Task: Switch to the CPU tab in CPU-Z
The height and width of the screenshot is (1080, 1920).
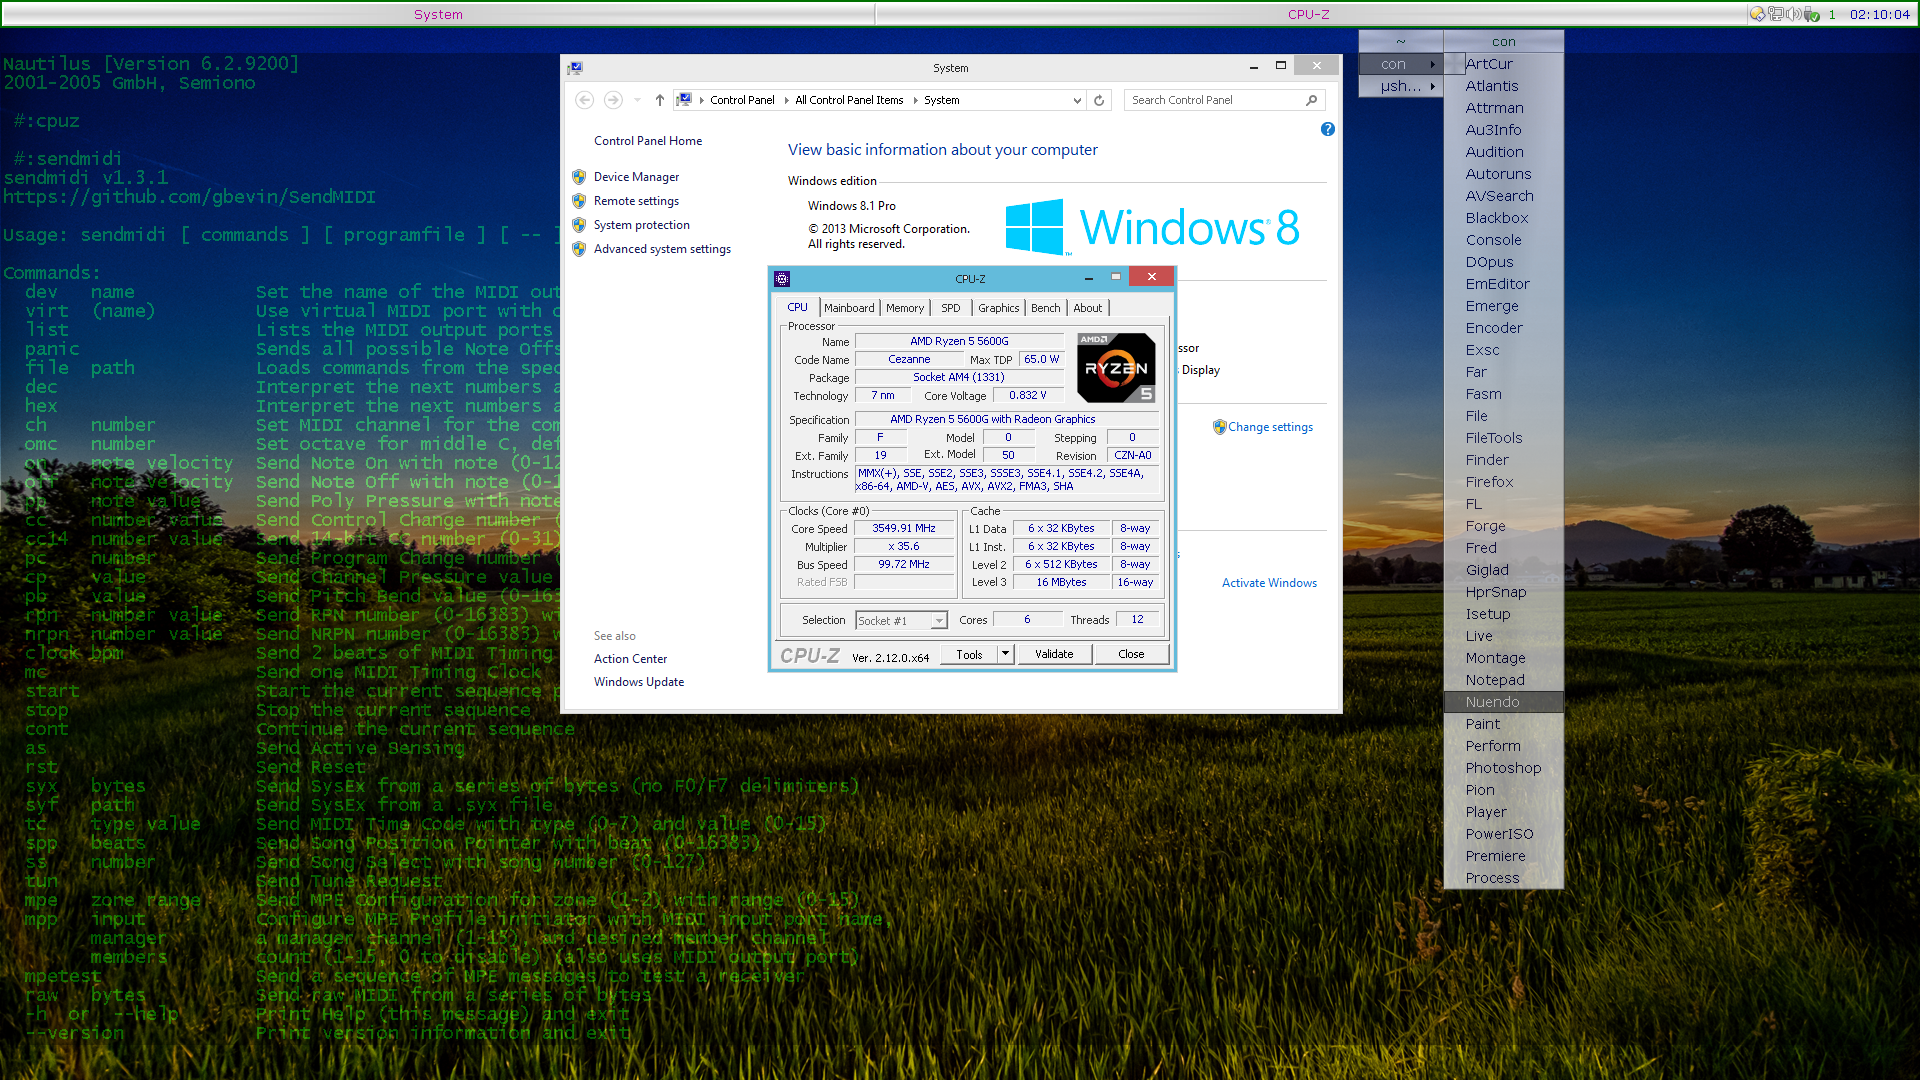Action: 797,307
